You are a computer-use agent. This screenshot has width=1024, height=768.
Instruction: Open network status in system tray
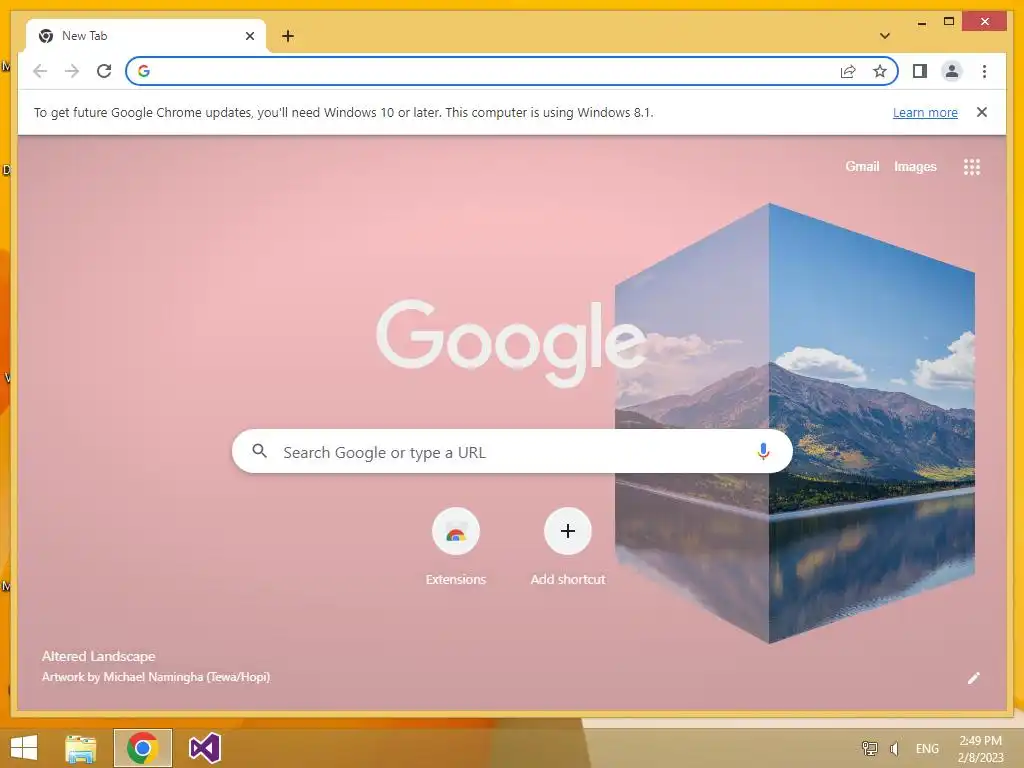869,748
